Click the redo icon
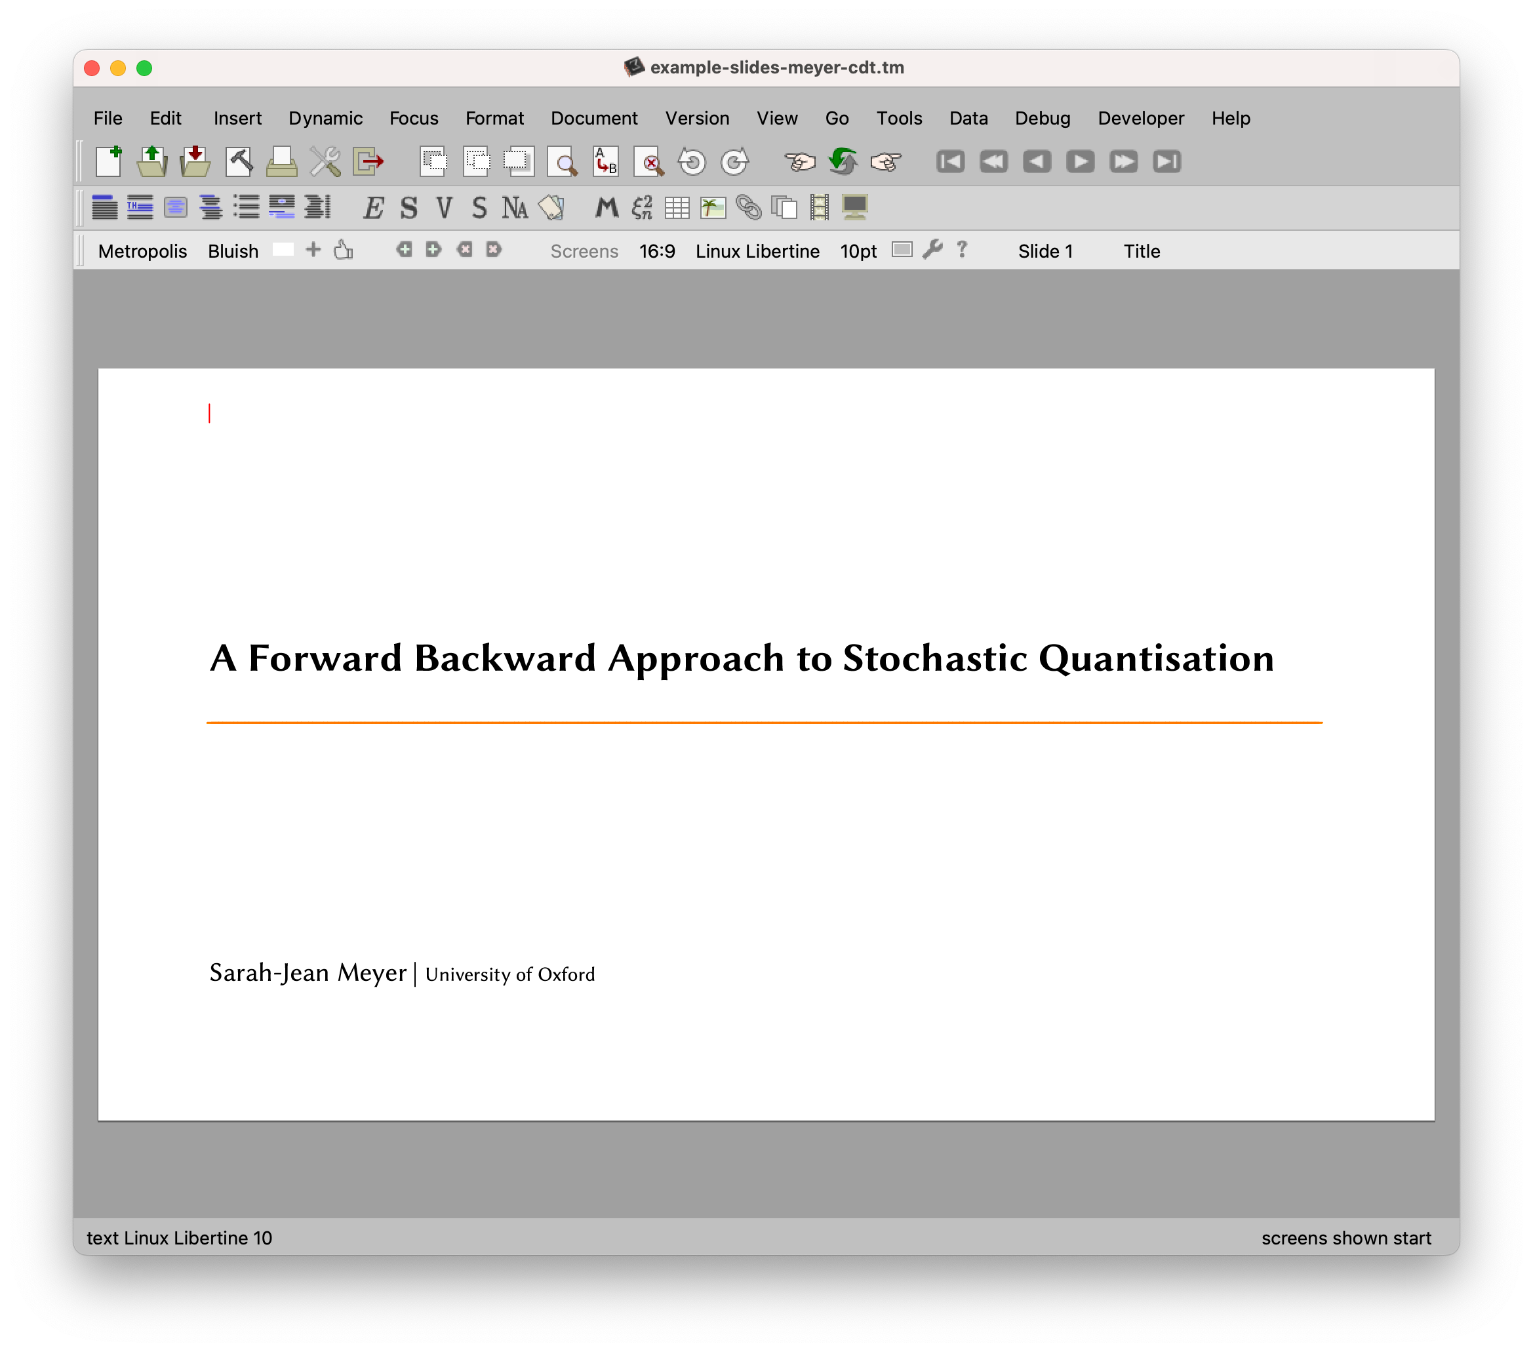Image resolution: width=1533 pixels, height=1352 pixels. pyautogui.click(x=735, y=161)
